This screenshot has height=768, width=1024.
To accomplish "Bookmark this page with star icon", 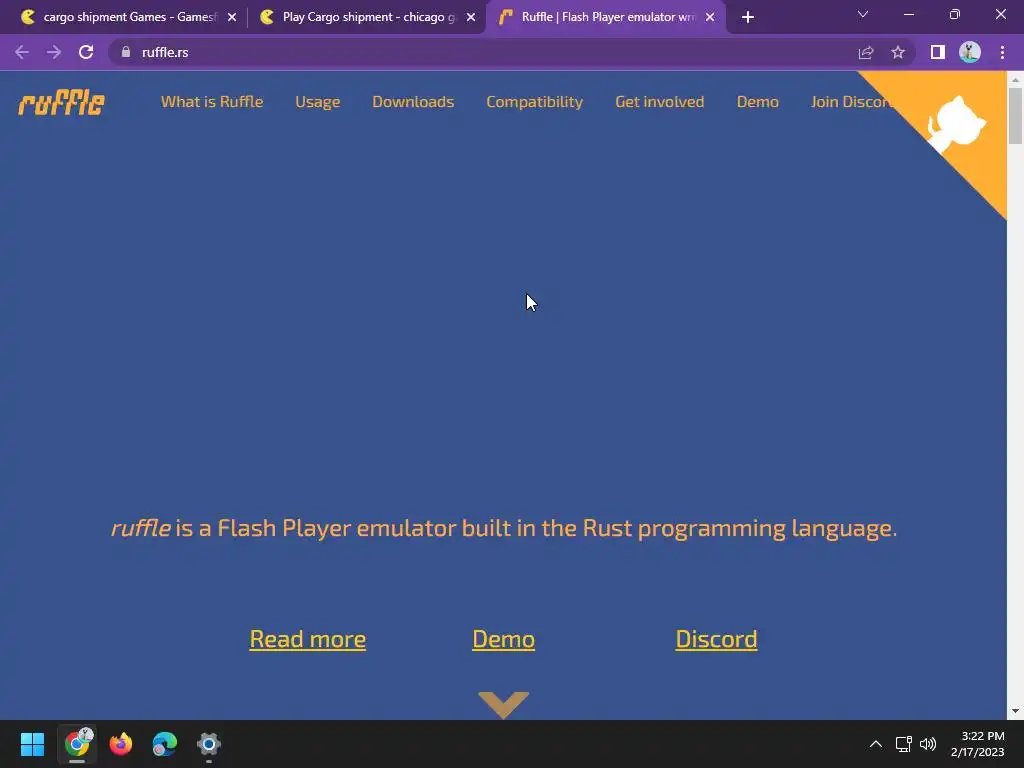I will click(898, 52).
